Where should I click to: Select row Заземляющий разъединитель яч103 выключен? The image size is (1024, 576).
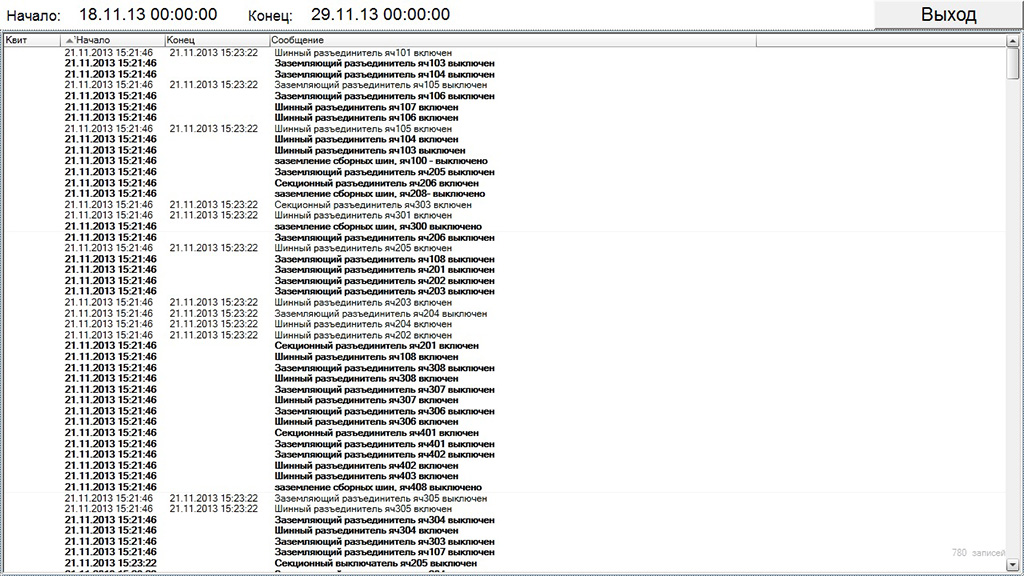[x=504, y=63]
